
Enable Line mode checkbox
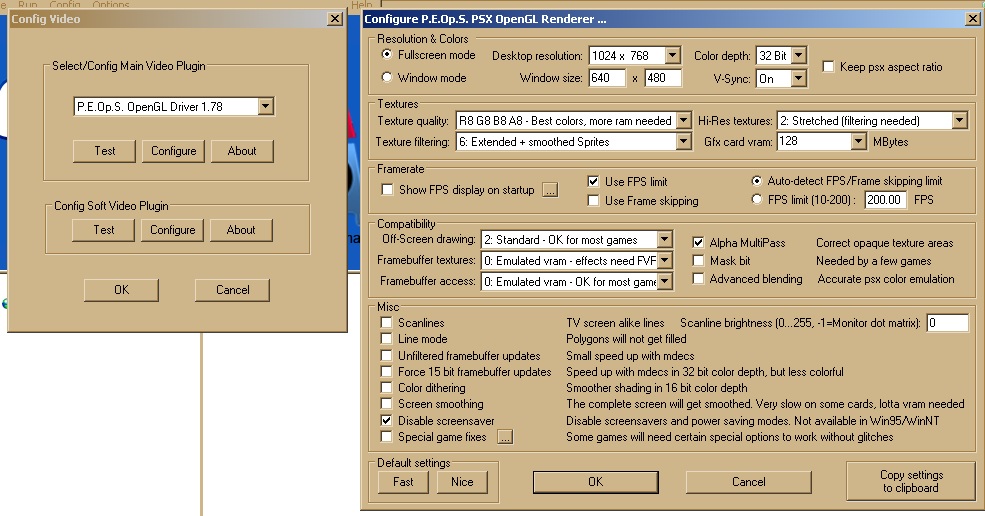pyautogui.click(x=386, y=339)
